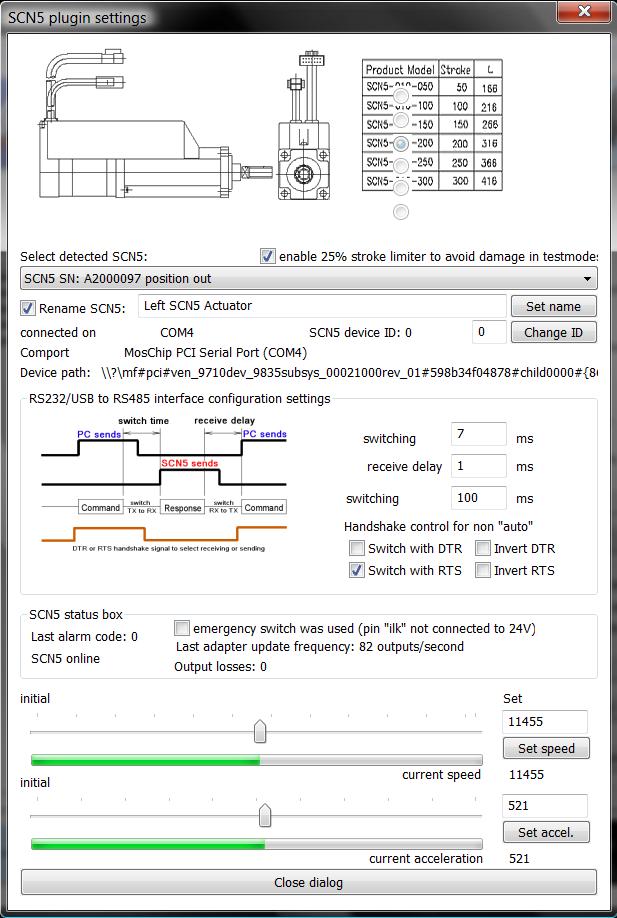This screenshot has height=918, width=617.
Task: Select the SCN5-200 stroke model radio button
Action: point(400,143)
